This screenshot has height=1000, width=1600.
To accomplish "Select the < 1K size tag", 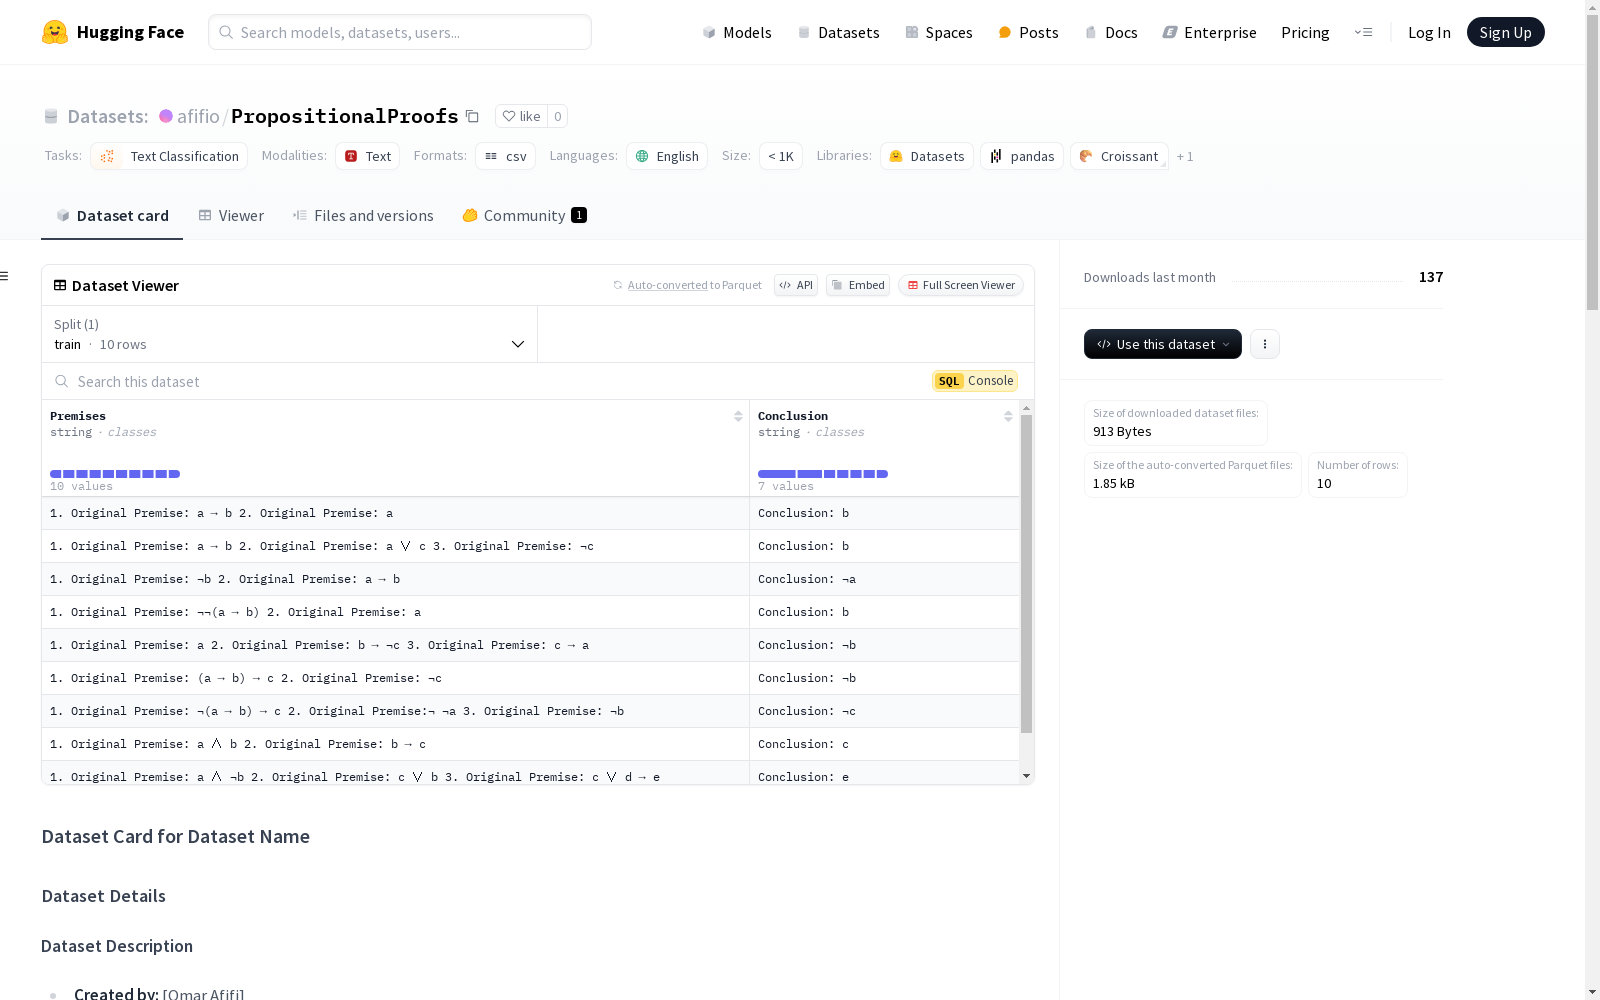I will pos(781,156).
